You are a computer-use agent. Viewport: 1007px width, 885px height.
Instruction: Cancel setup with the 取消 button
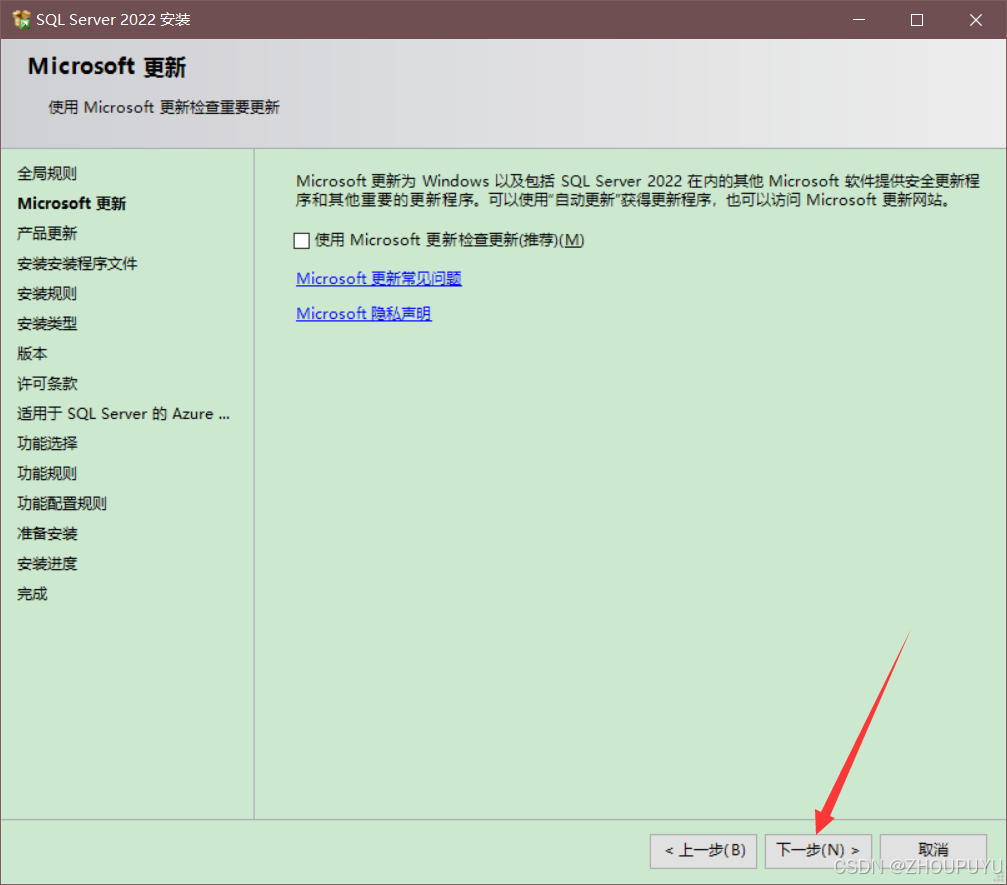pos(933,850)
